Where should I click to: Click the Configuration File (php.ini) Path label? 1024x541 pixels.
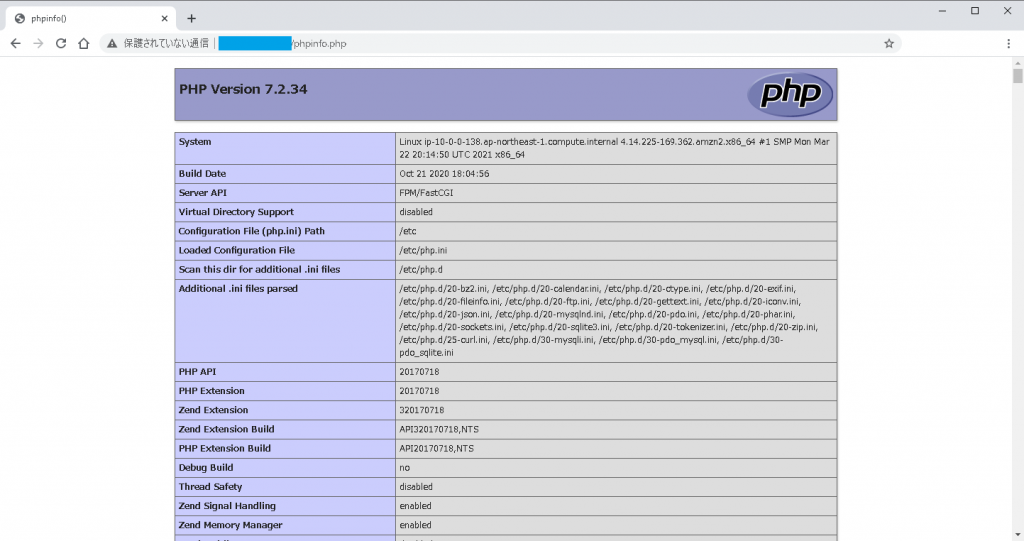pos(251,231)
